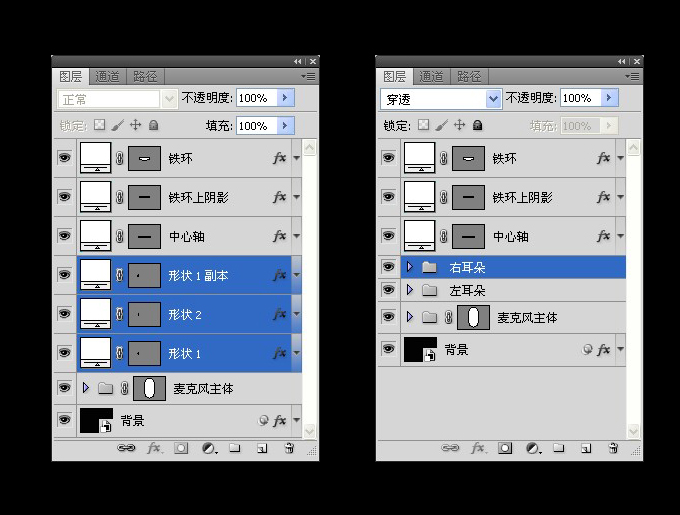Switch to 通道 tab in left panel

(108, 77)
